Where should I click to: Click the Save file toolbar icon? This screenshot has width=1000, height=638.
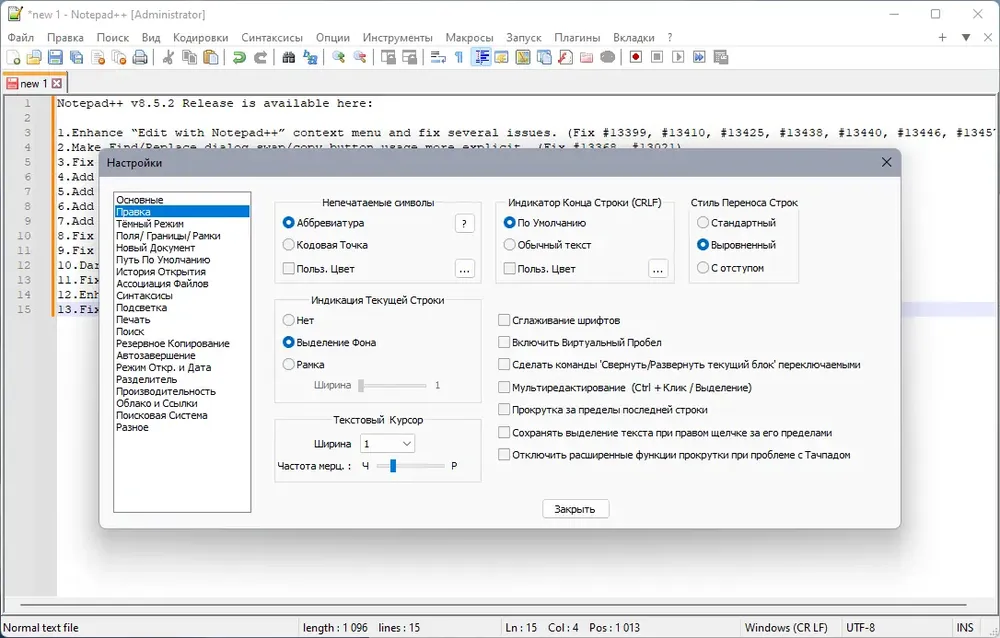pos(55,57)
